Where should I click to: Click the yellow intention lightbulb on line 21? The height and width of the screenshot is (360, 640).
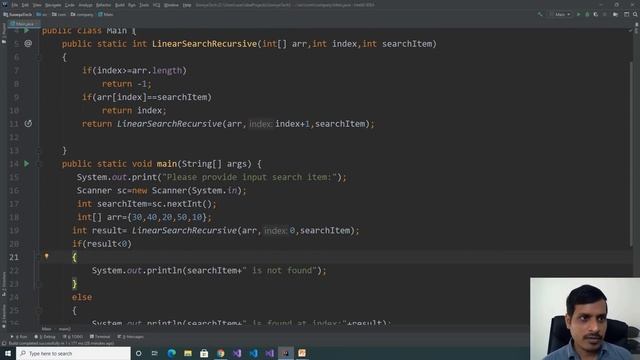click(47, 256)
